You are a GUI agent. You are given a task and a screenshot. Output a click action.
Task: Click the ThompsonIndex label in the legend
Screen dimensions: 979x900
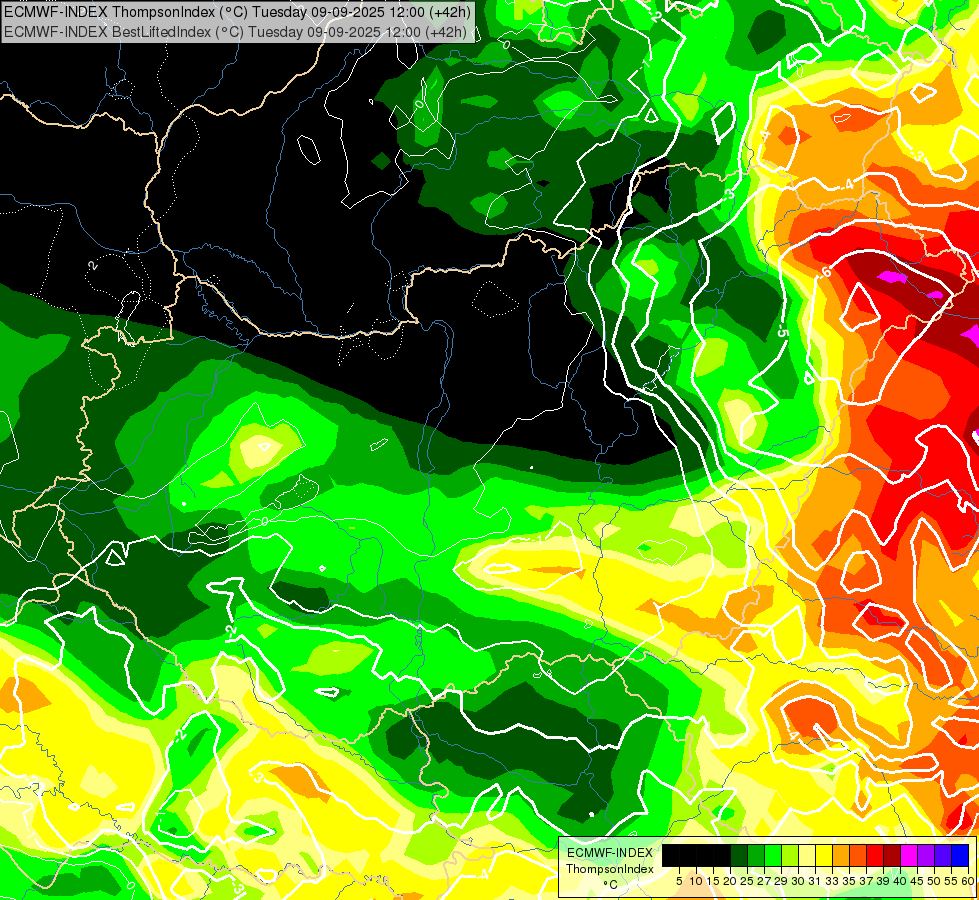point(610,869)
